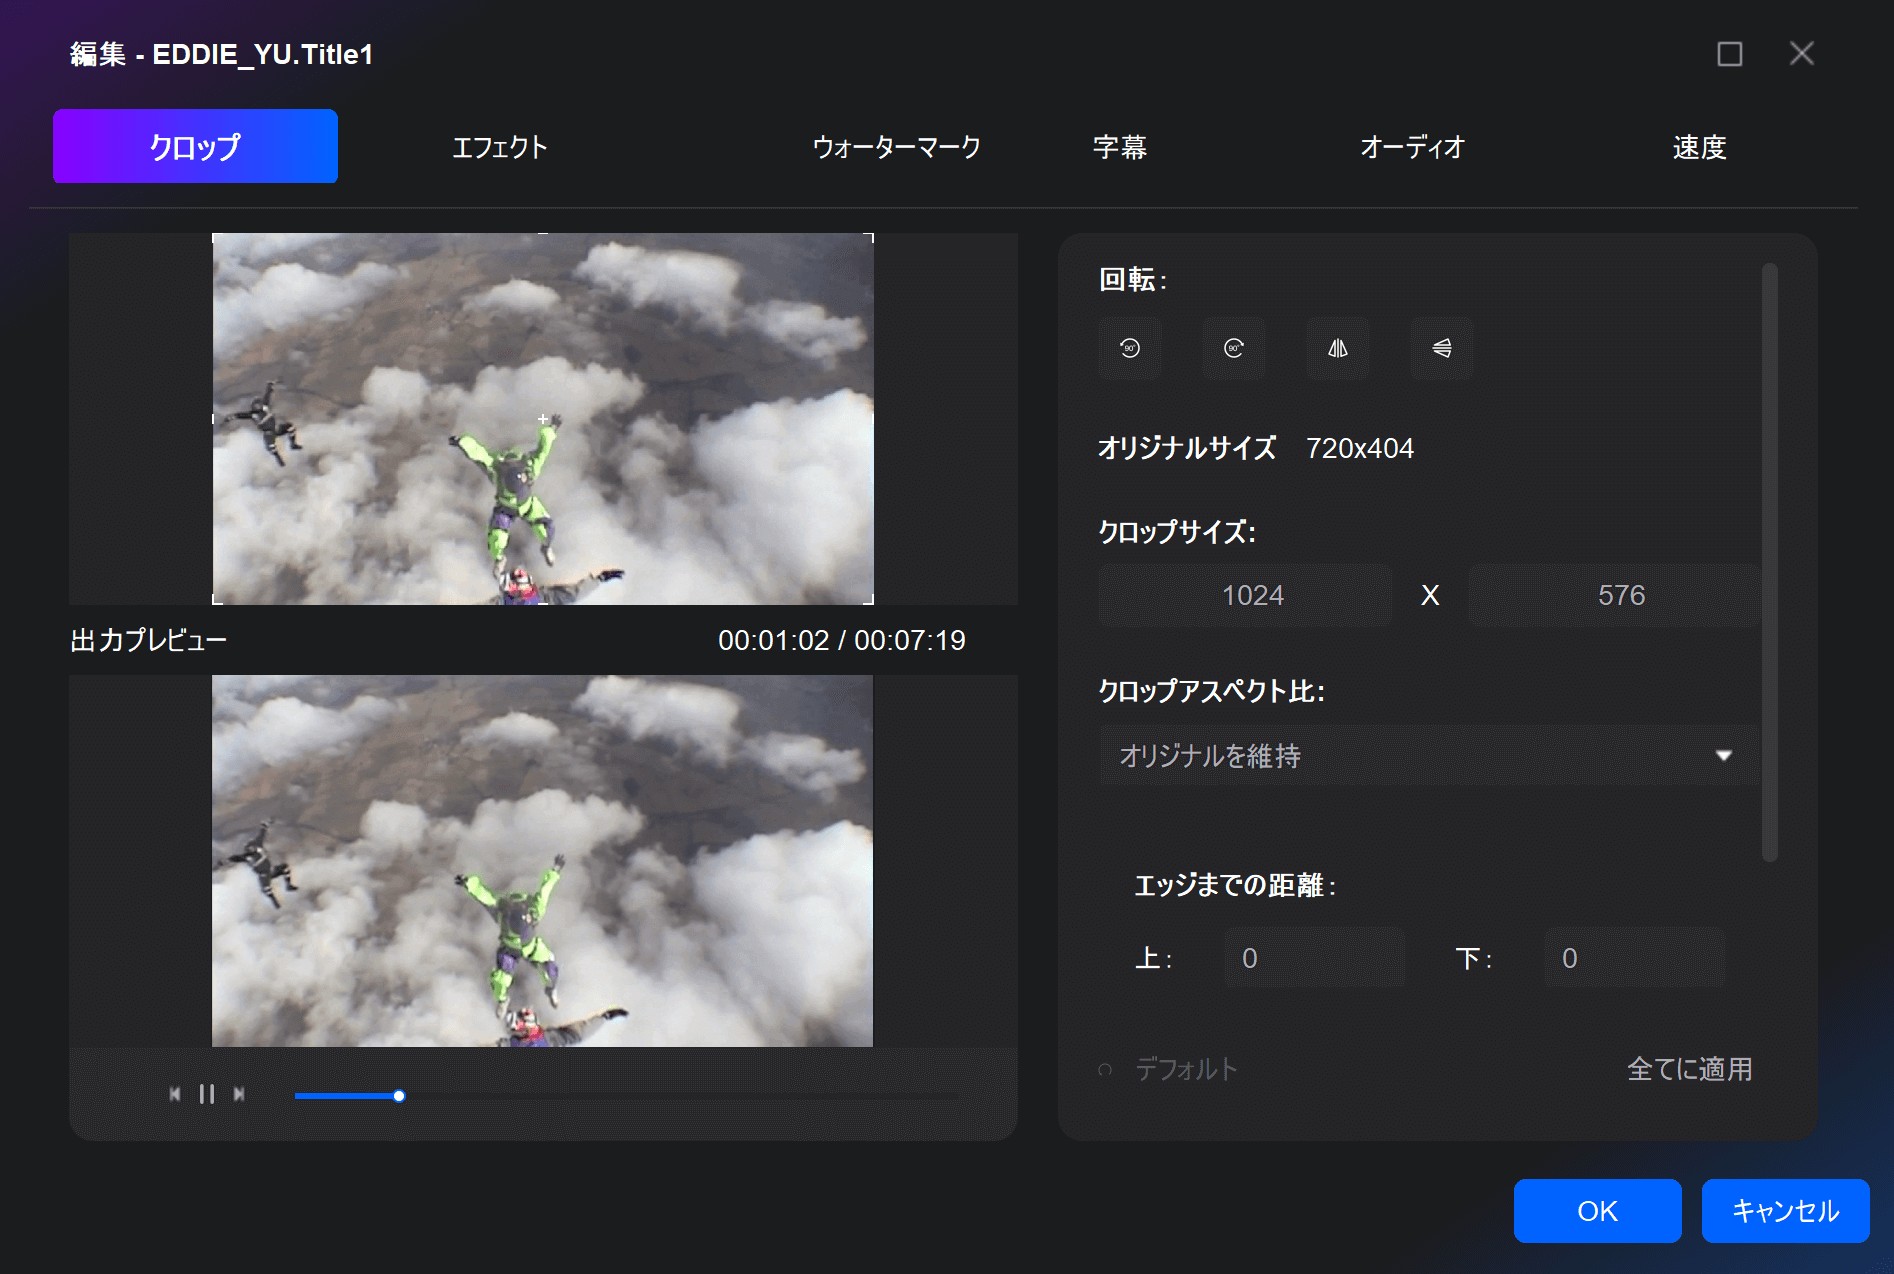Close the edit dialog
The width and height of the screenshot is (1894, 1274).
(1802, 54)
